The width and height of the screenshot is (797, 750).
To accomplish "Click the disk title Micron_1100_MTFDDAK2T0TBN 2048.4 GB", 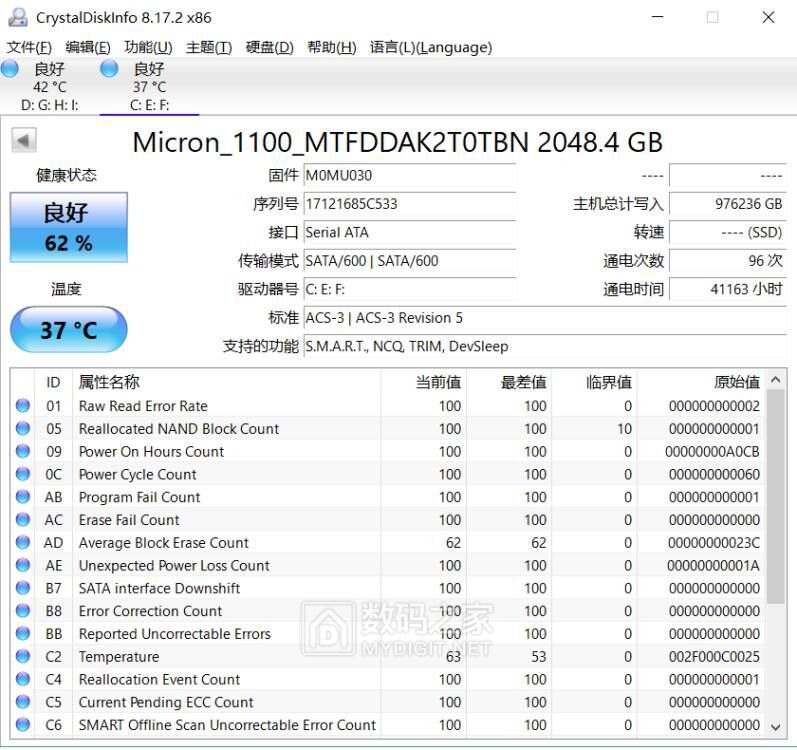I will 397,142.
